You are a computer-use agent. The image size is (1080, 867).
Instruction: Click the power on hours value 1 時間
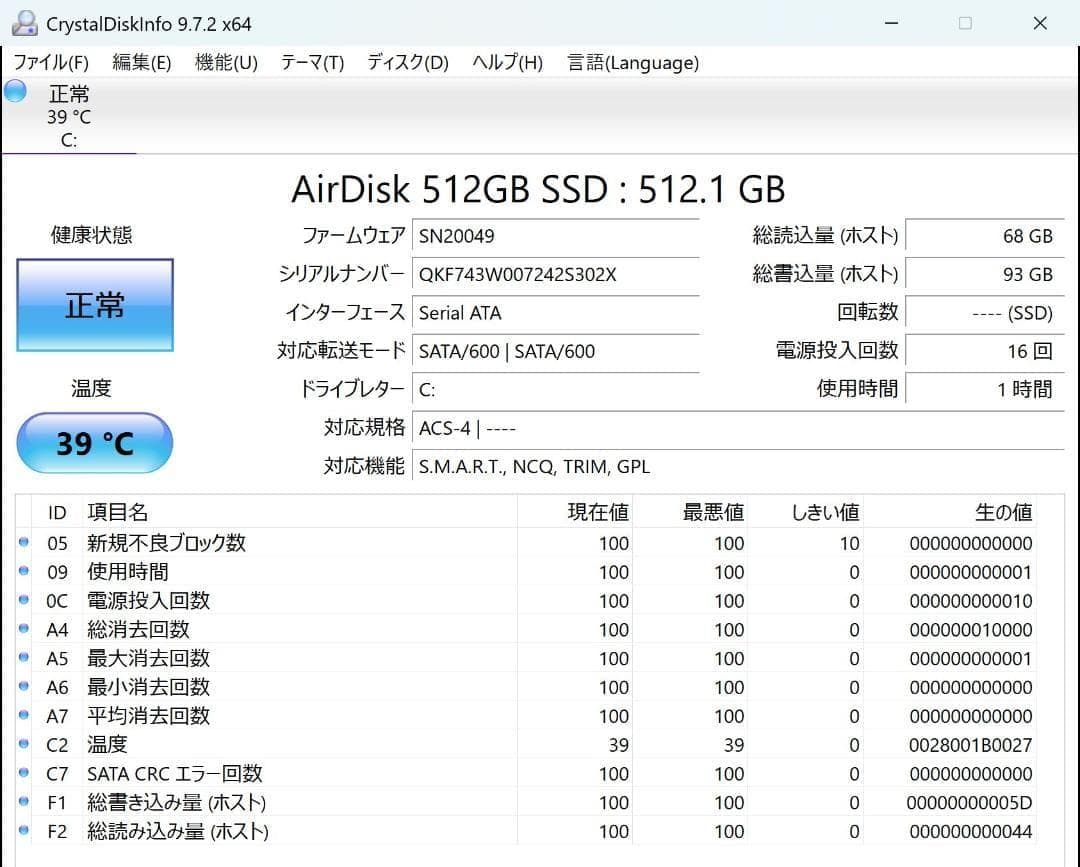click(985, 390)
